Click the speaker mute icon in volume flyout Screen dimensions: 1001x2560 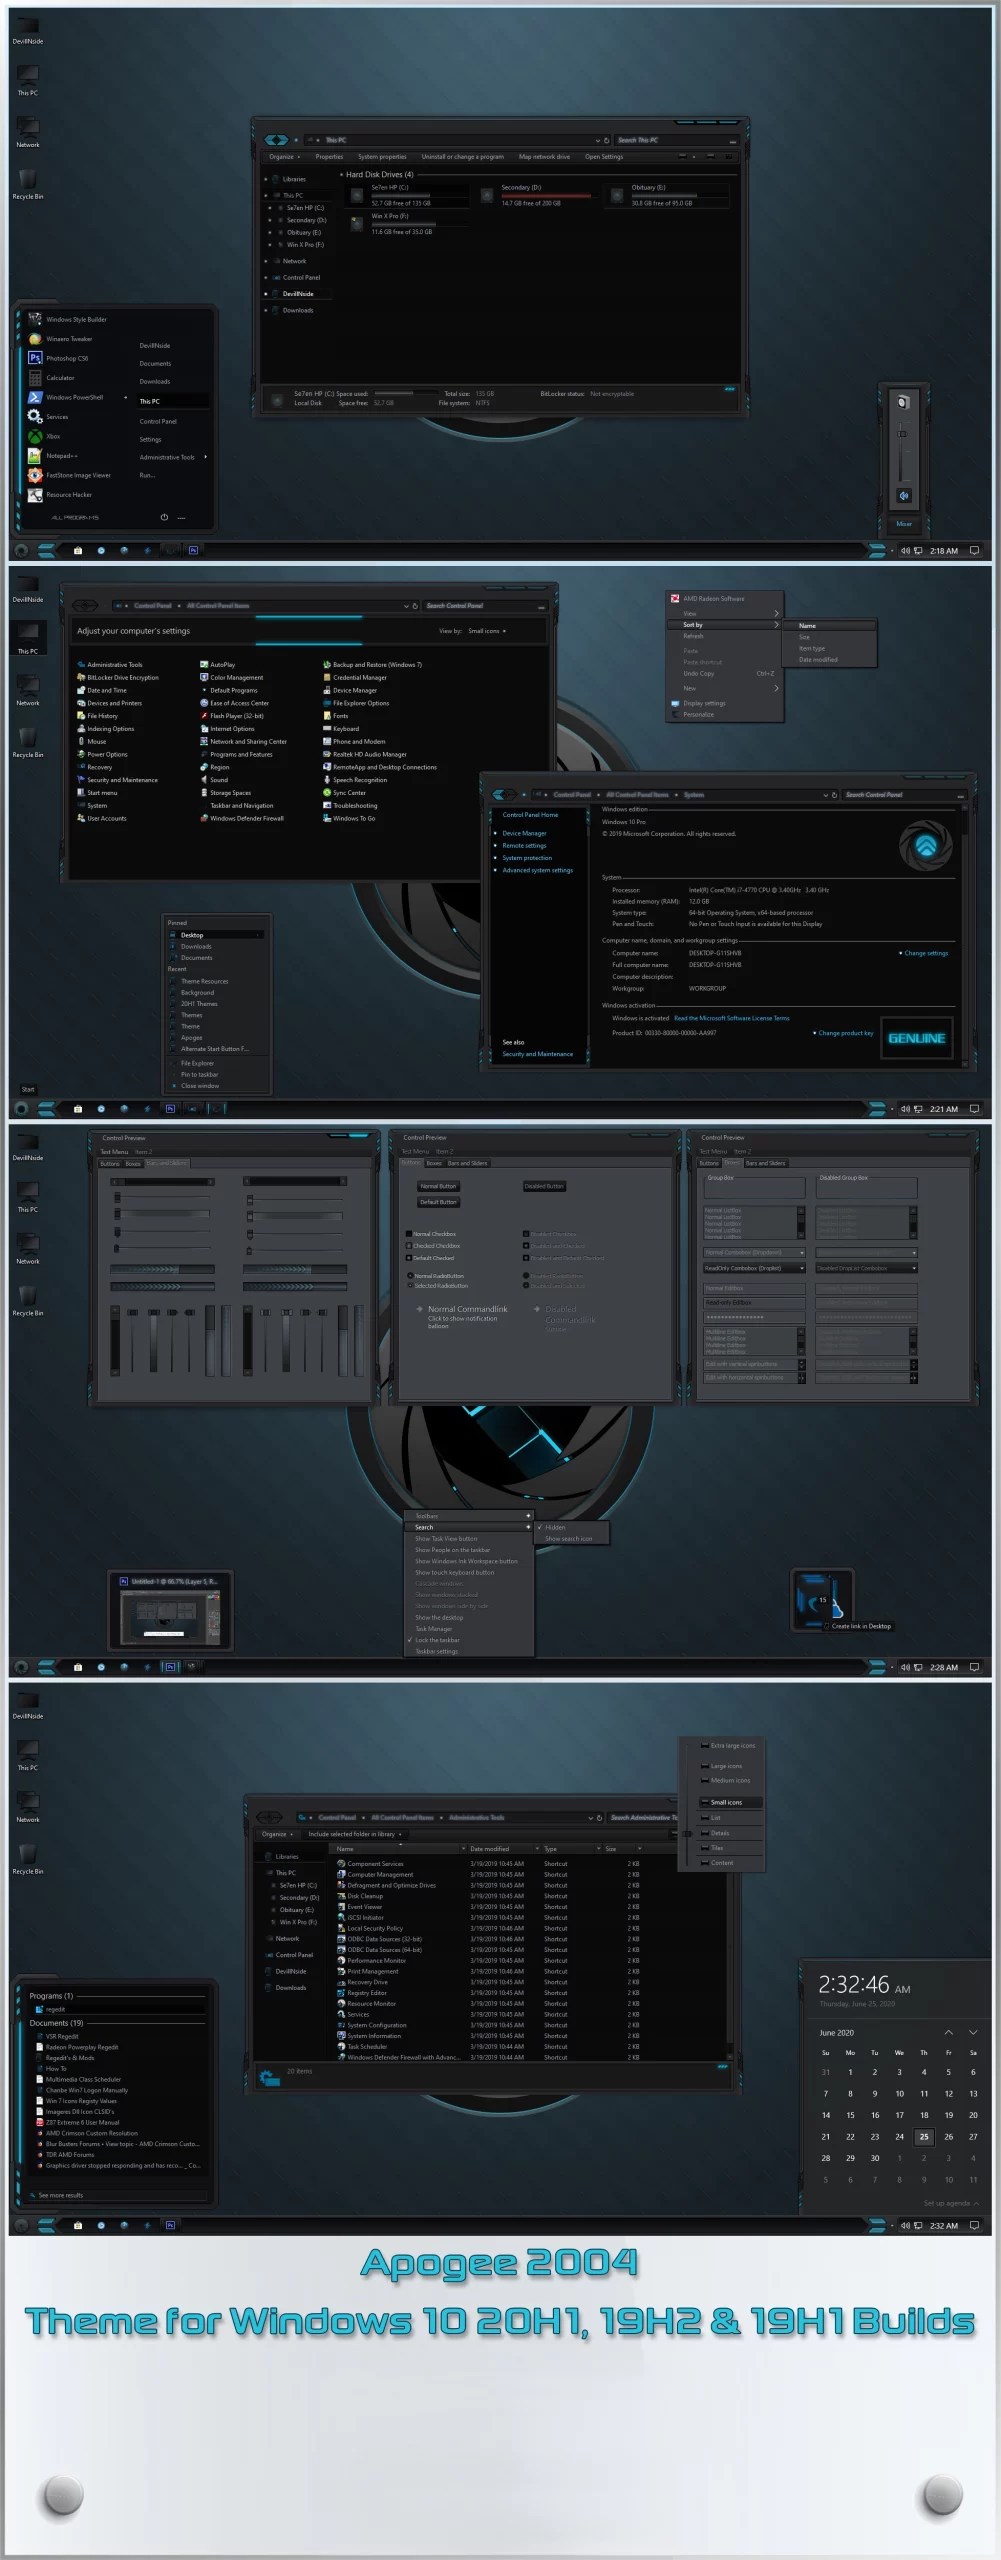click(x=904, y=495)
